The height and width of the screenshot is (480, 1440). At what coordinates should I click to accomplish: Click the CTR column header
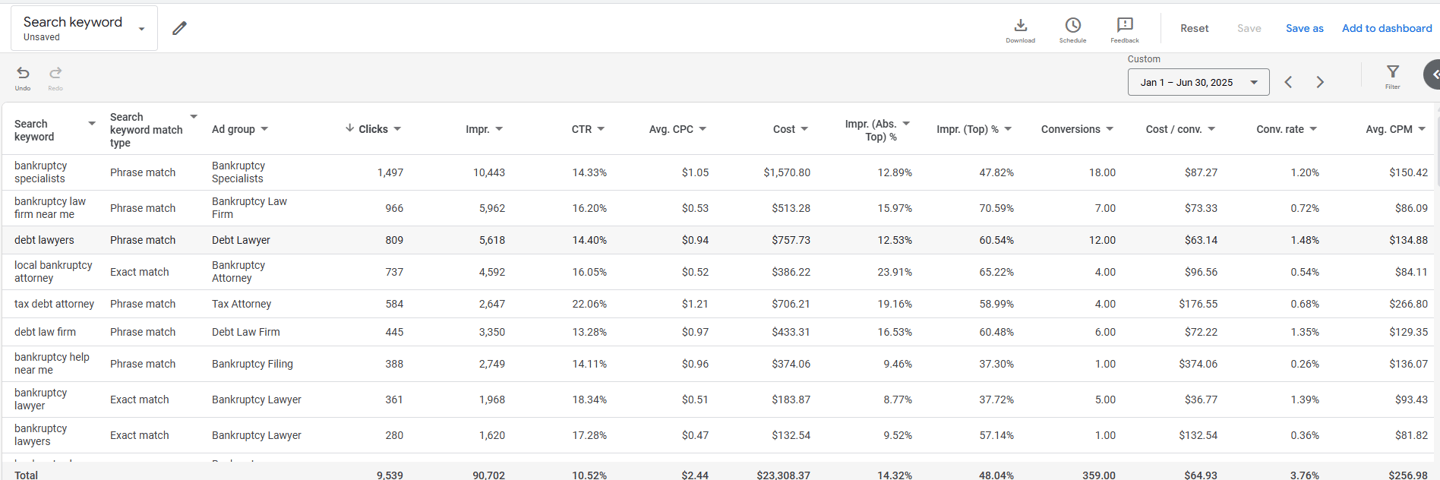point(581,129)
